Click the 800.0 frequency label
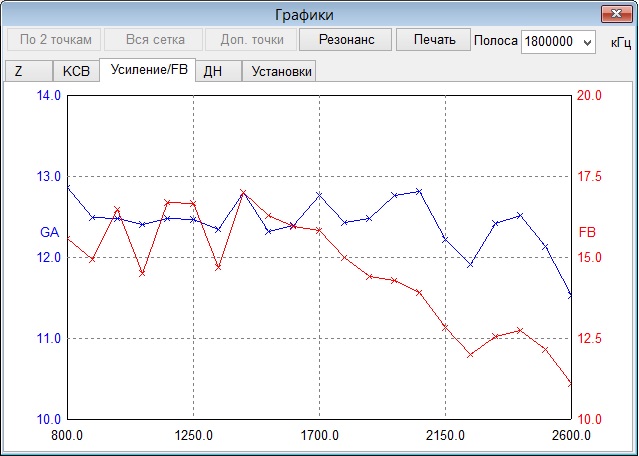This screenshot has width=639, height=456. (67, 435)
